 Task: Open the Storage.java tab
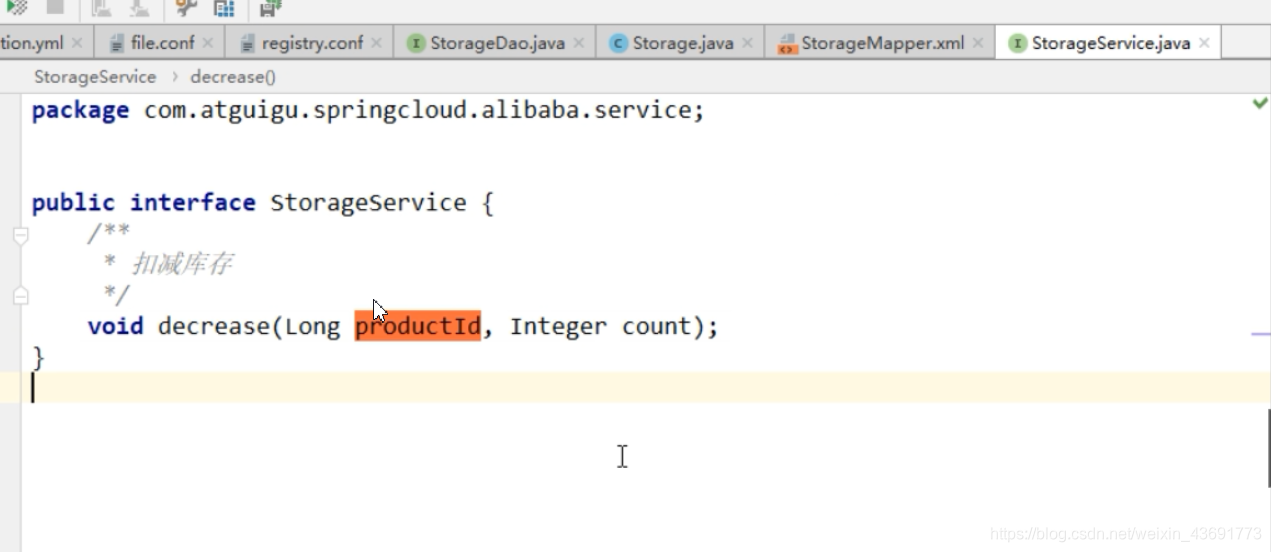680,43
